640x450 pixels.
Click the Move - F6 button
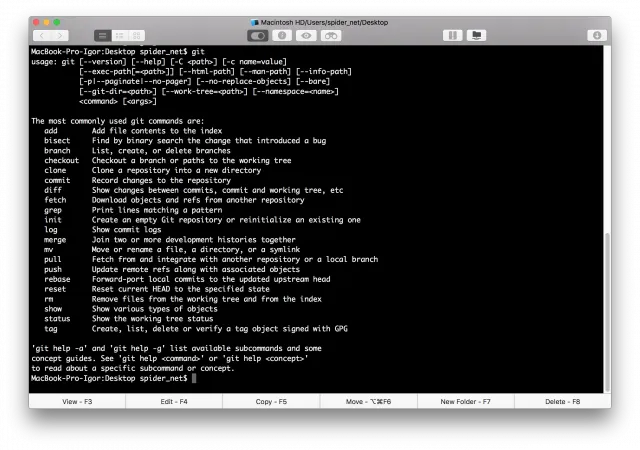(x=368, y=401)
